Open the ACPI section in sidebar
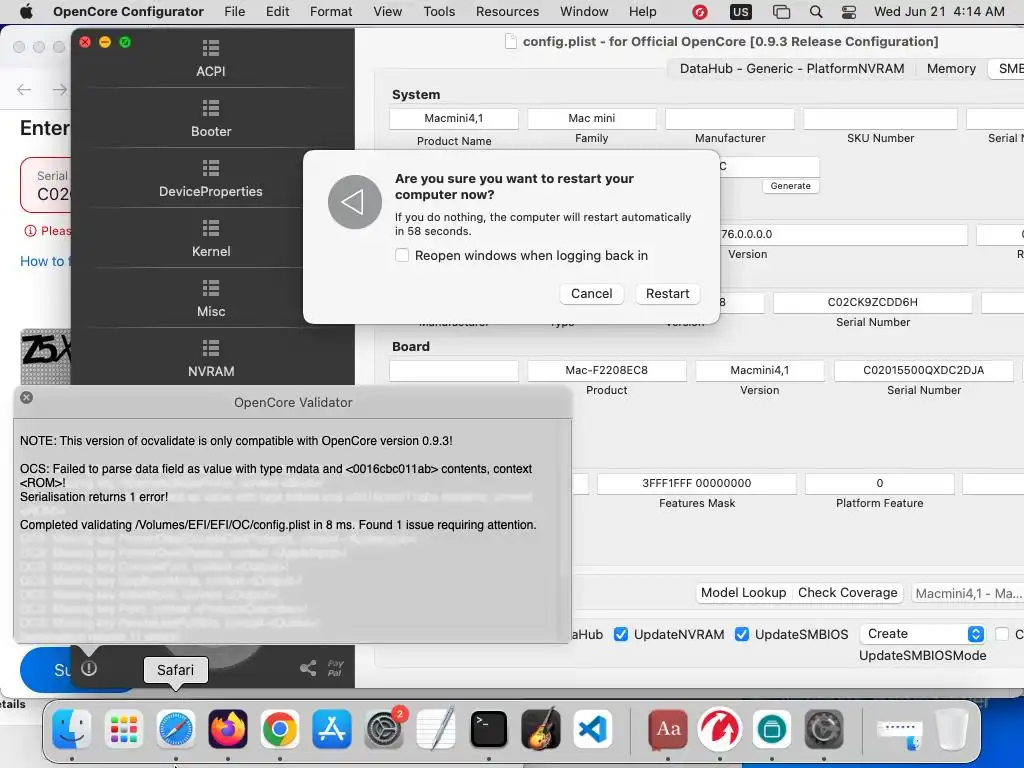 210,58
